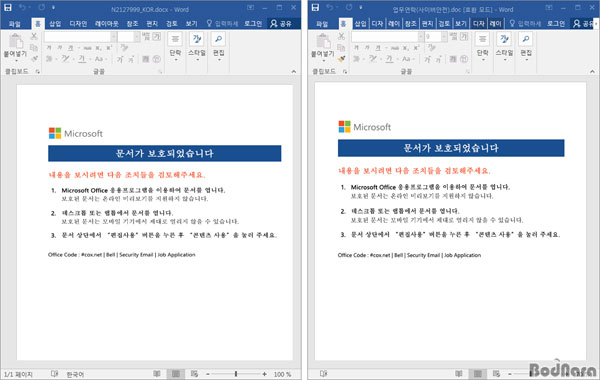Switch to 편지 tab in N2127999_KOR.docx window

pos(152,24)
